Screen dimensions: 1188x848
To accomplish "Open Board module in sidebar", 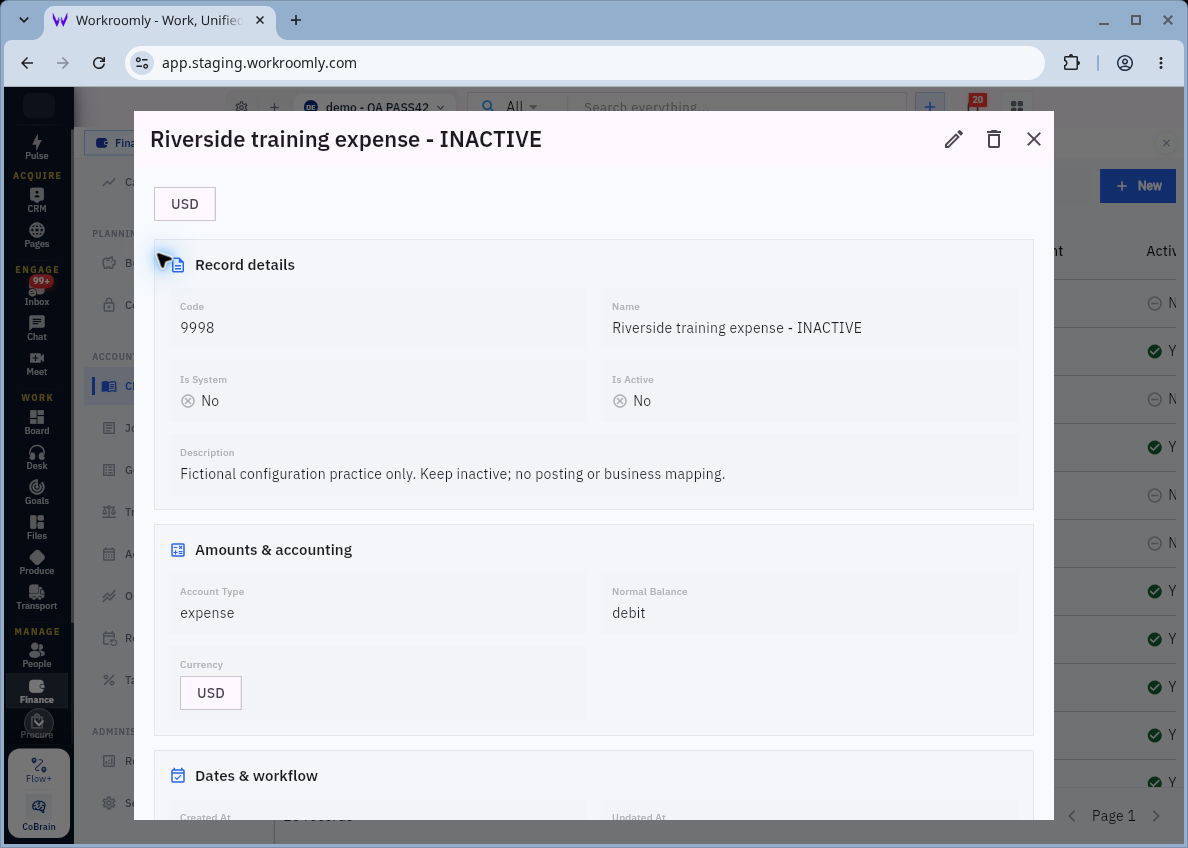I will tap(36, 422).
